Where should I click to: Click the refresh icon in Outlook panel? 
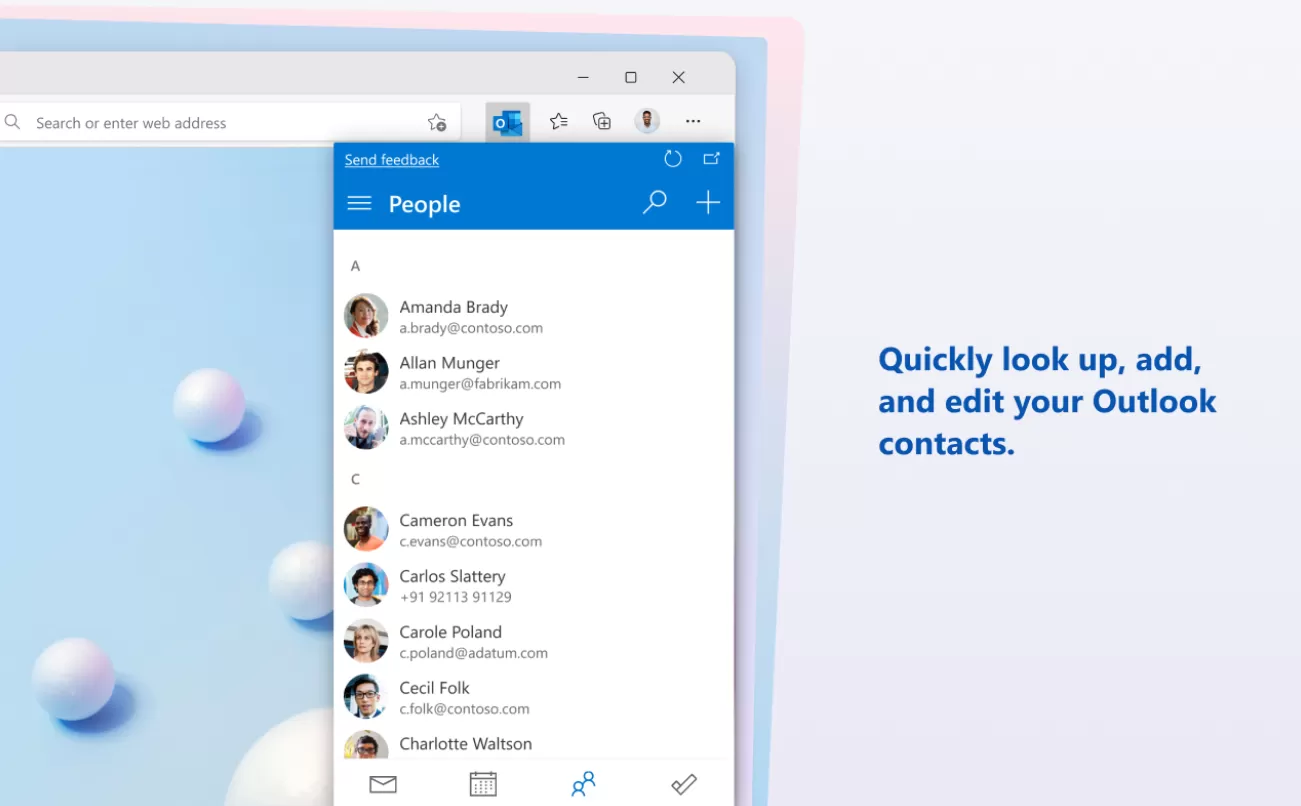[673, 159]
